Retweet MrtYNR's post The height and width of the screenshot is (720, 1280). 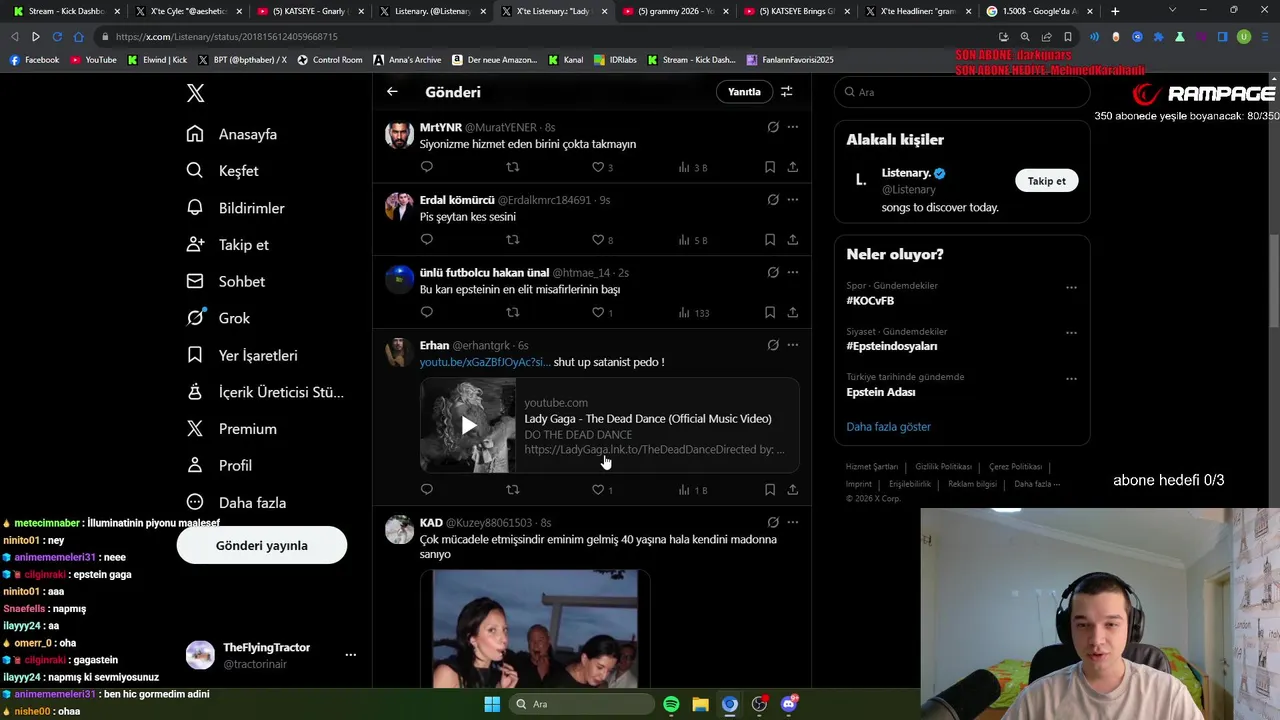[x=513, y=167]
